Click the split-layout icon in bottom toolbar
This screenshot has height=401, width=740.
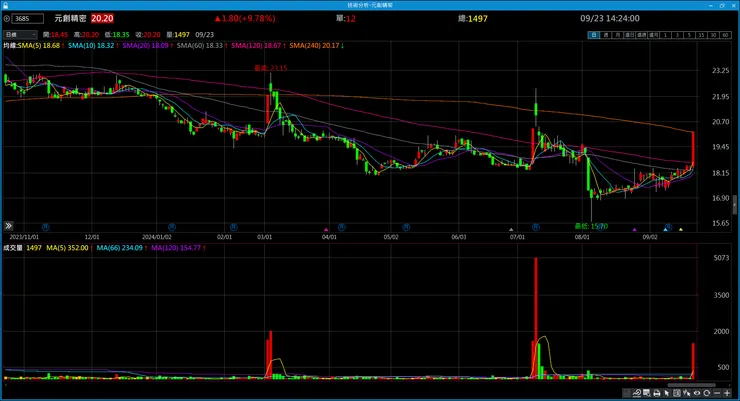677,393
